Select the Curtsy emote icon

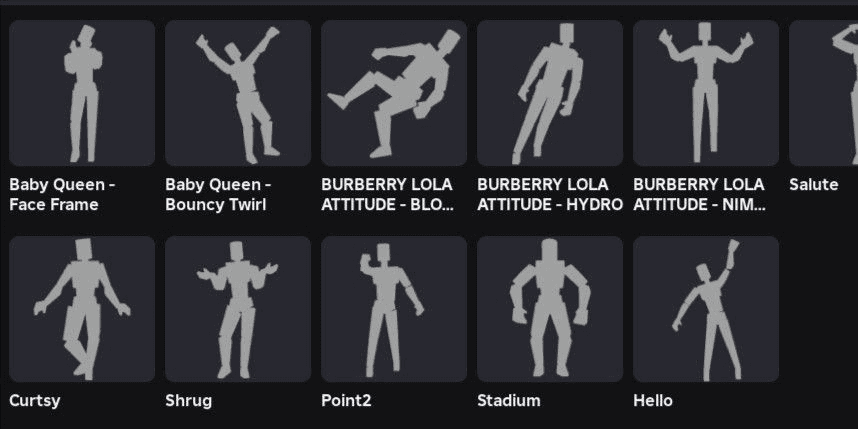82,309
